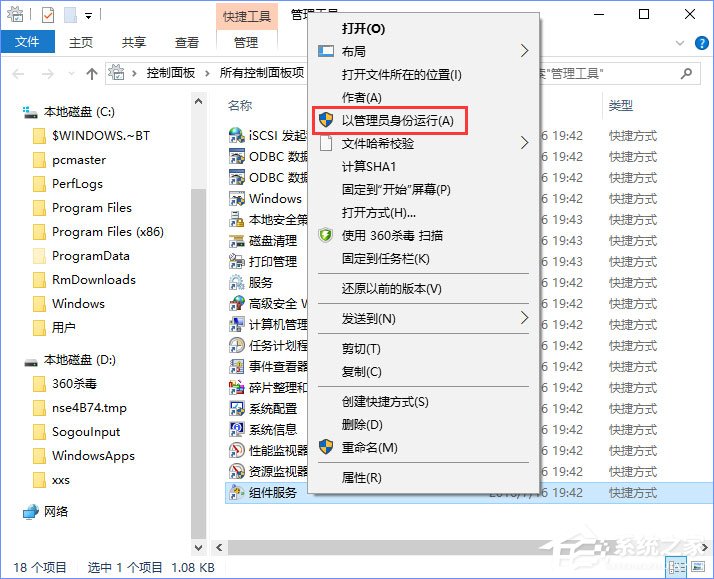Screen dimensions: 714x579
Task: Click the 布局 layout icon in menu
Action: (x=326, y=51)
